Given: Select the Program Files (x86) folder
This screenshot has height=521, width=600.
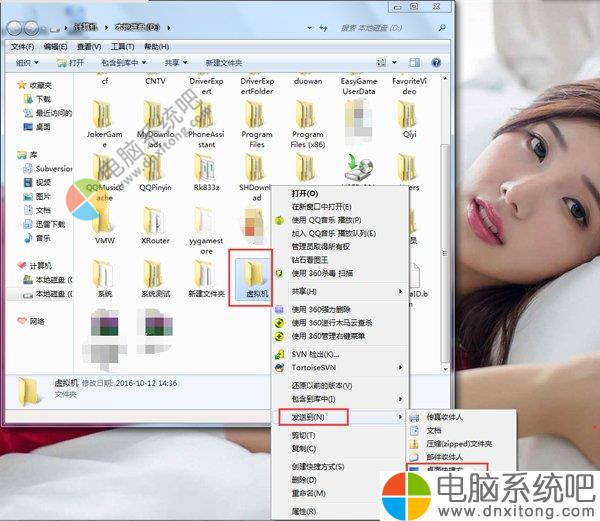Looking at the screenshot, I should (308, 125).
